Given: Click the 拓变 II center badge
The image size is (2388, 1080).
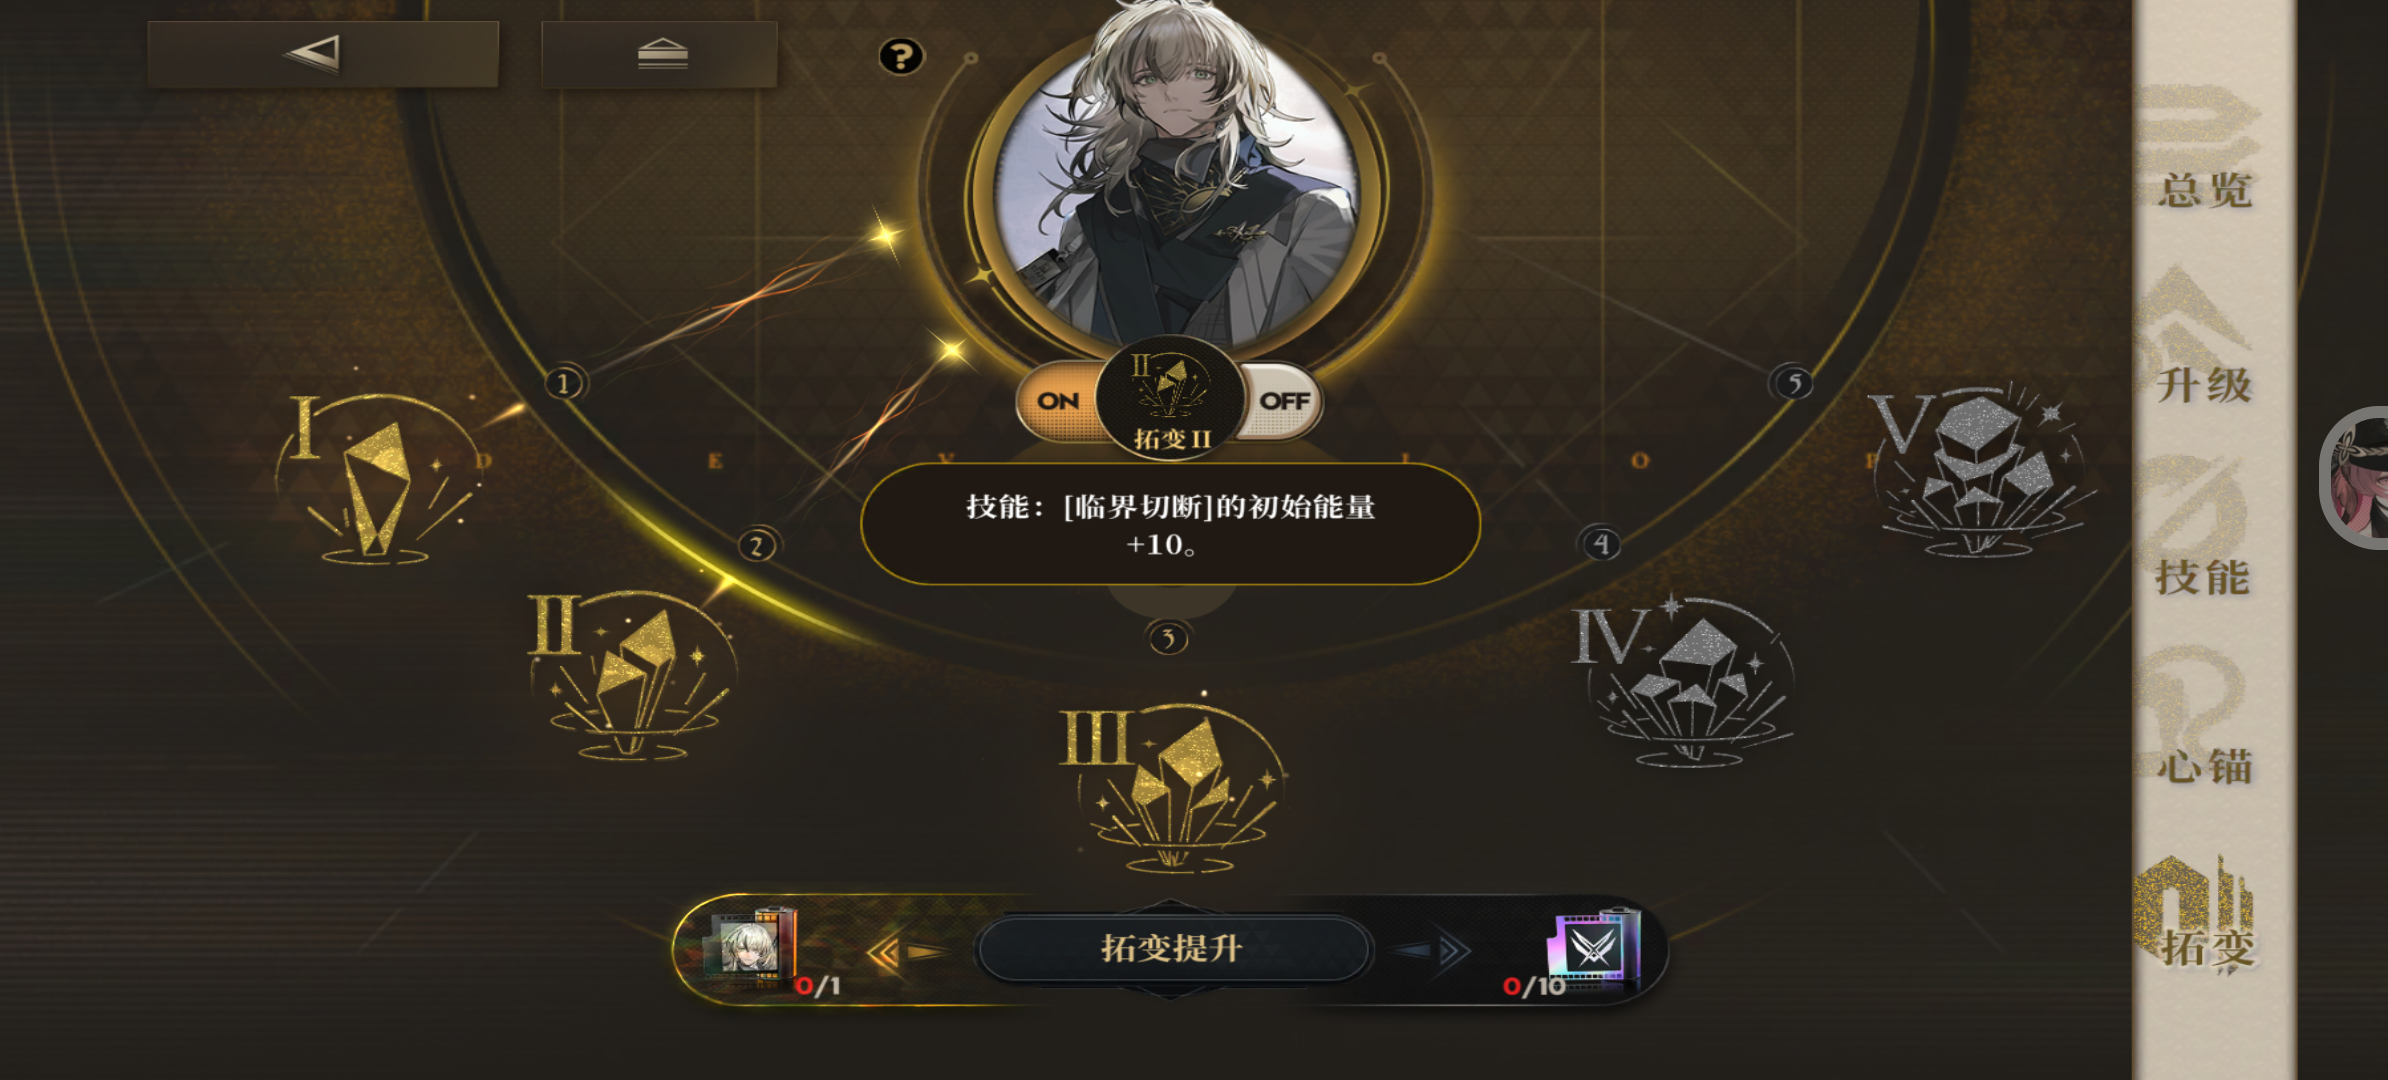Looking at the screenshot, I should pos(1171,398).
